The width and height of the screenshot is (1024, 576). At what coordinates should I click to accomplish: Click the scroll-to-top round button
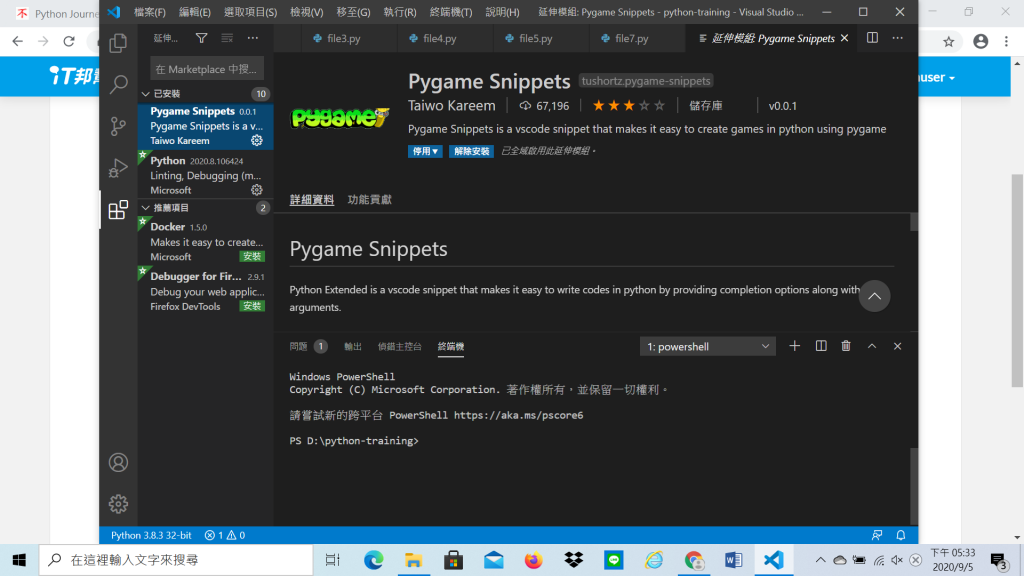[x=874, y=296]
